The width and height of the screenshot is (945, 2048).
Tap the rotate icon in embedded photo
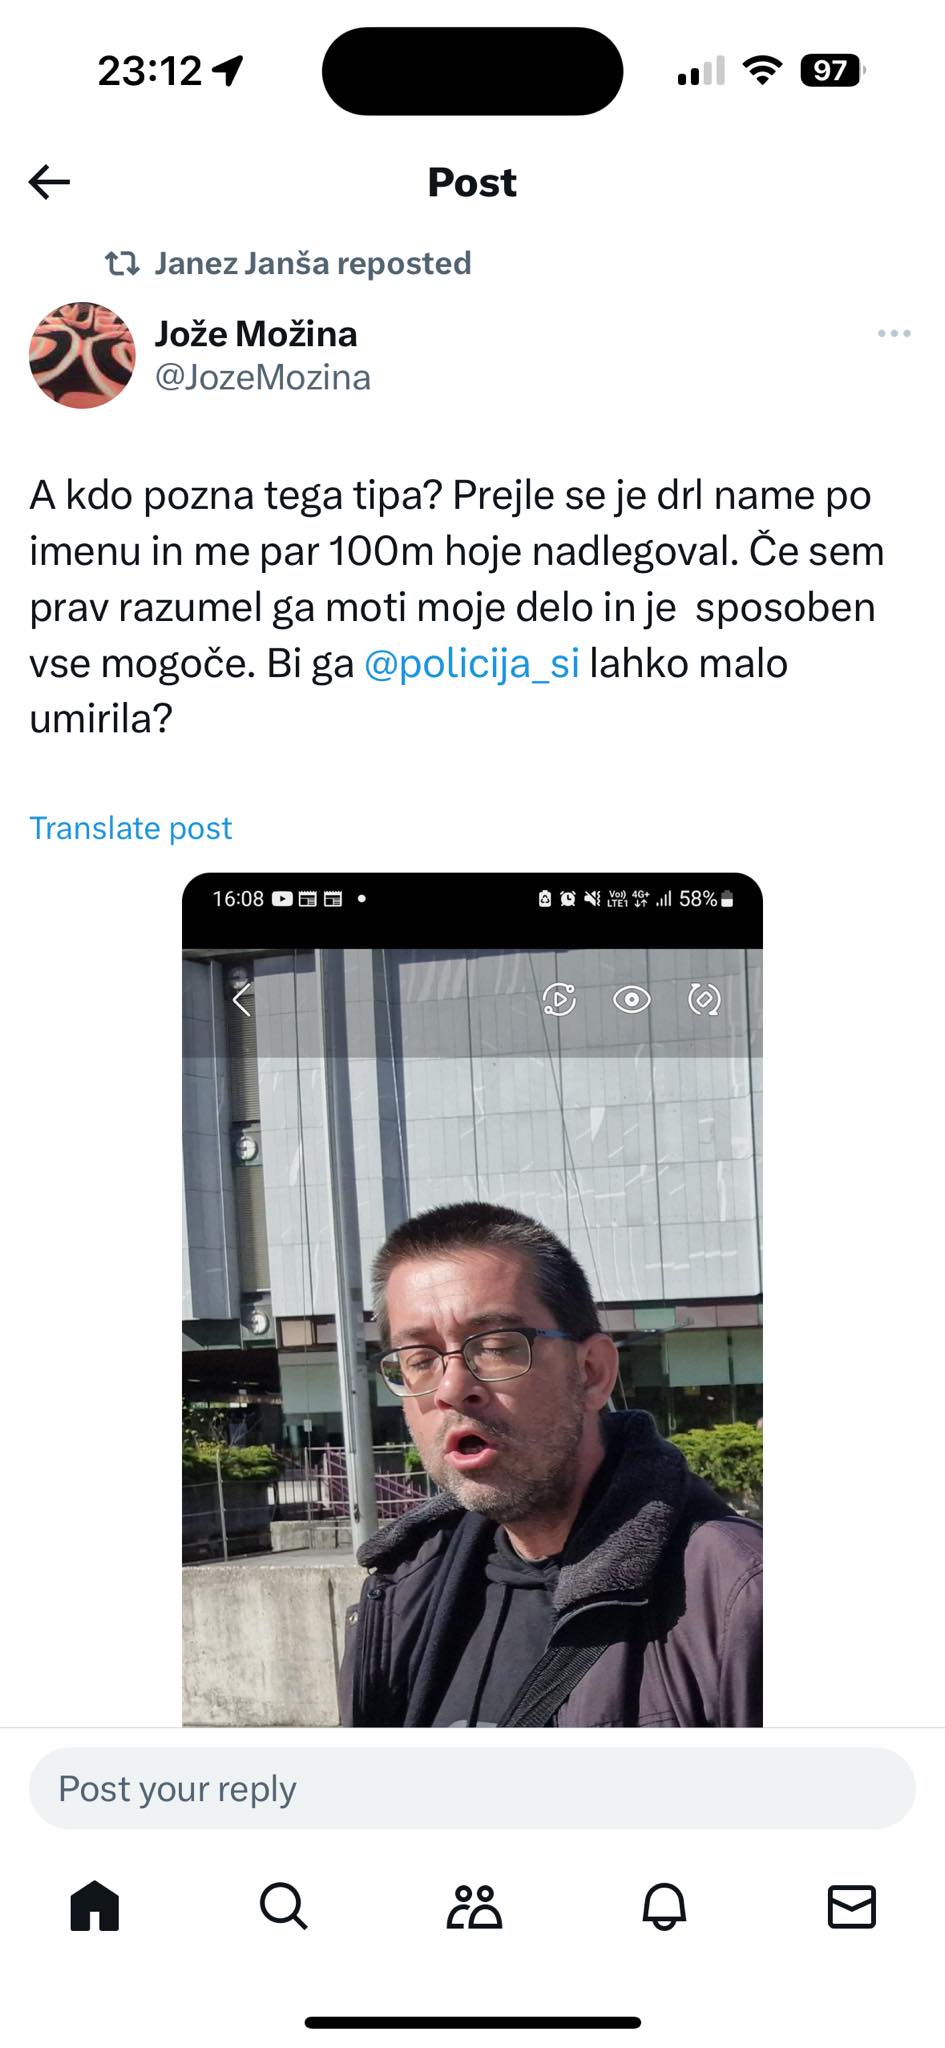click(x=704, y=999)
